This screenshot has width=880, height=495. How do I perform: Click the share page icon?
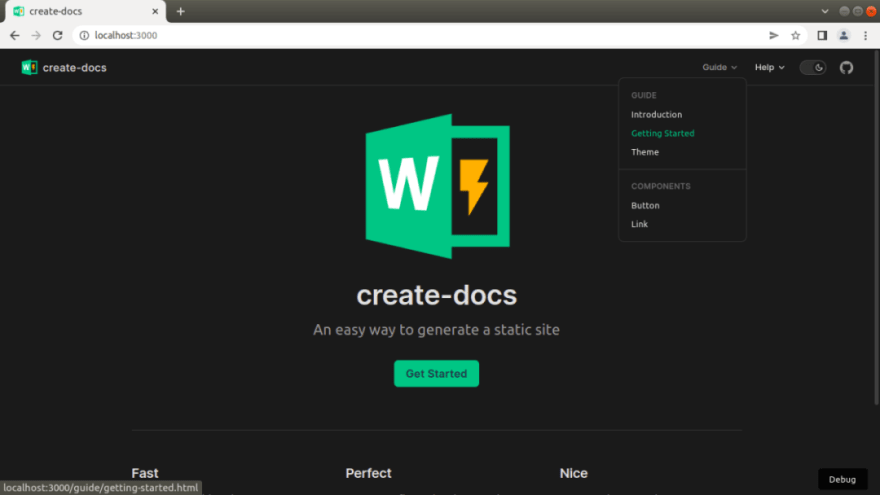point(774,35)
